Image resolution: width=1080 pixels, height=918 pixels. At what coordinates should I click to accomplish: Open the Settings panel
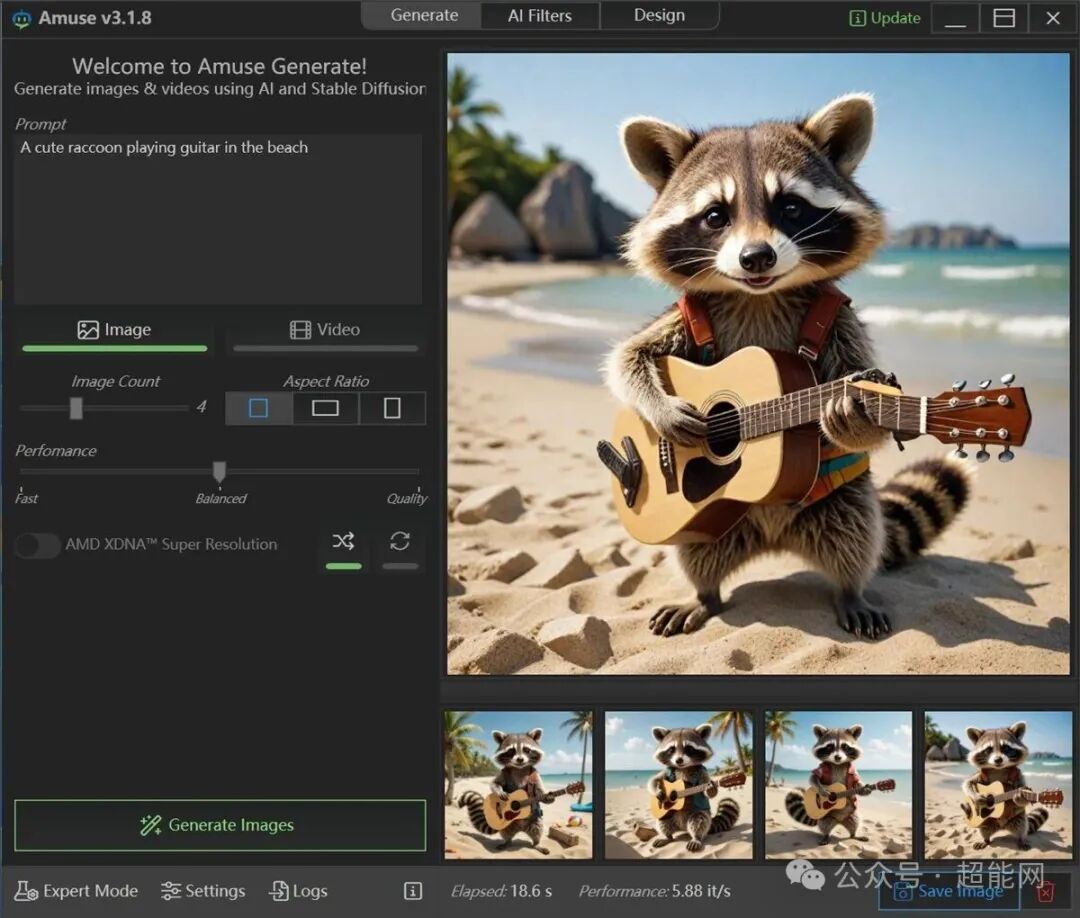click(x=203, y=891)
